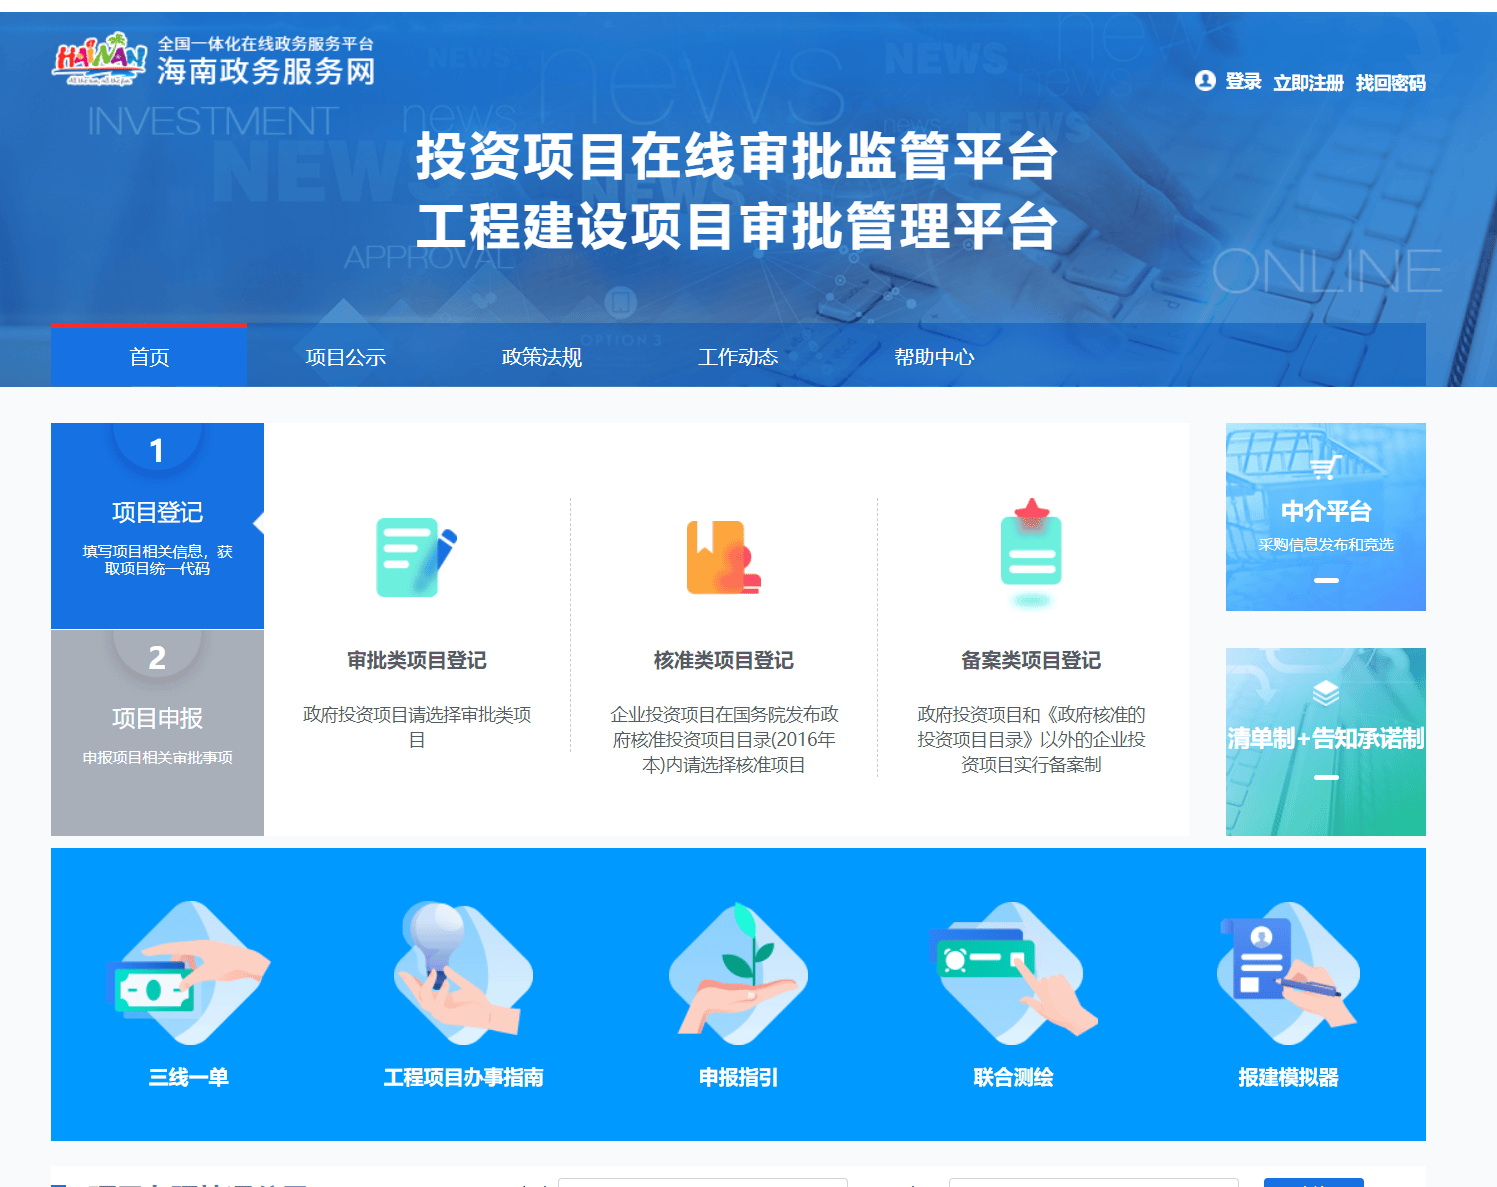Click the shopping cart icon on 中介平台
This screenshot has height=1187, width=1497.
(1326, 467)
